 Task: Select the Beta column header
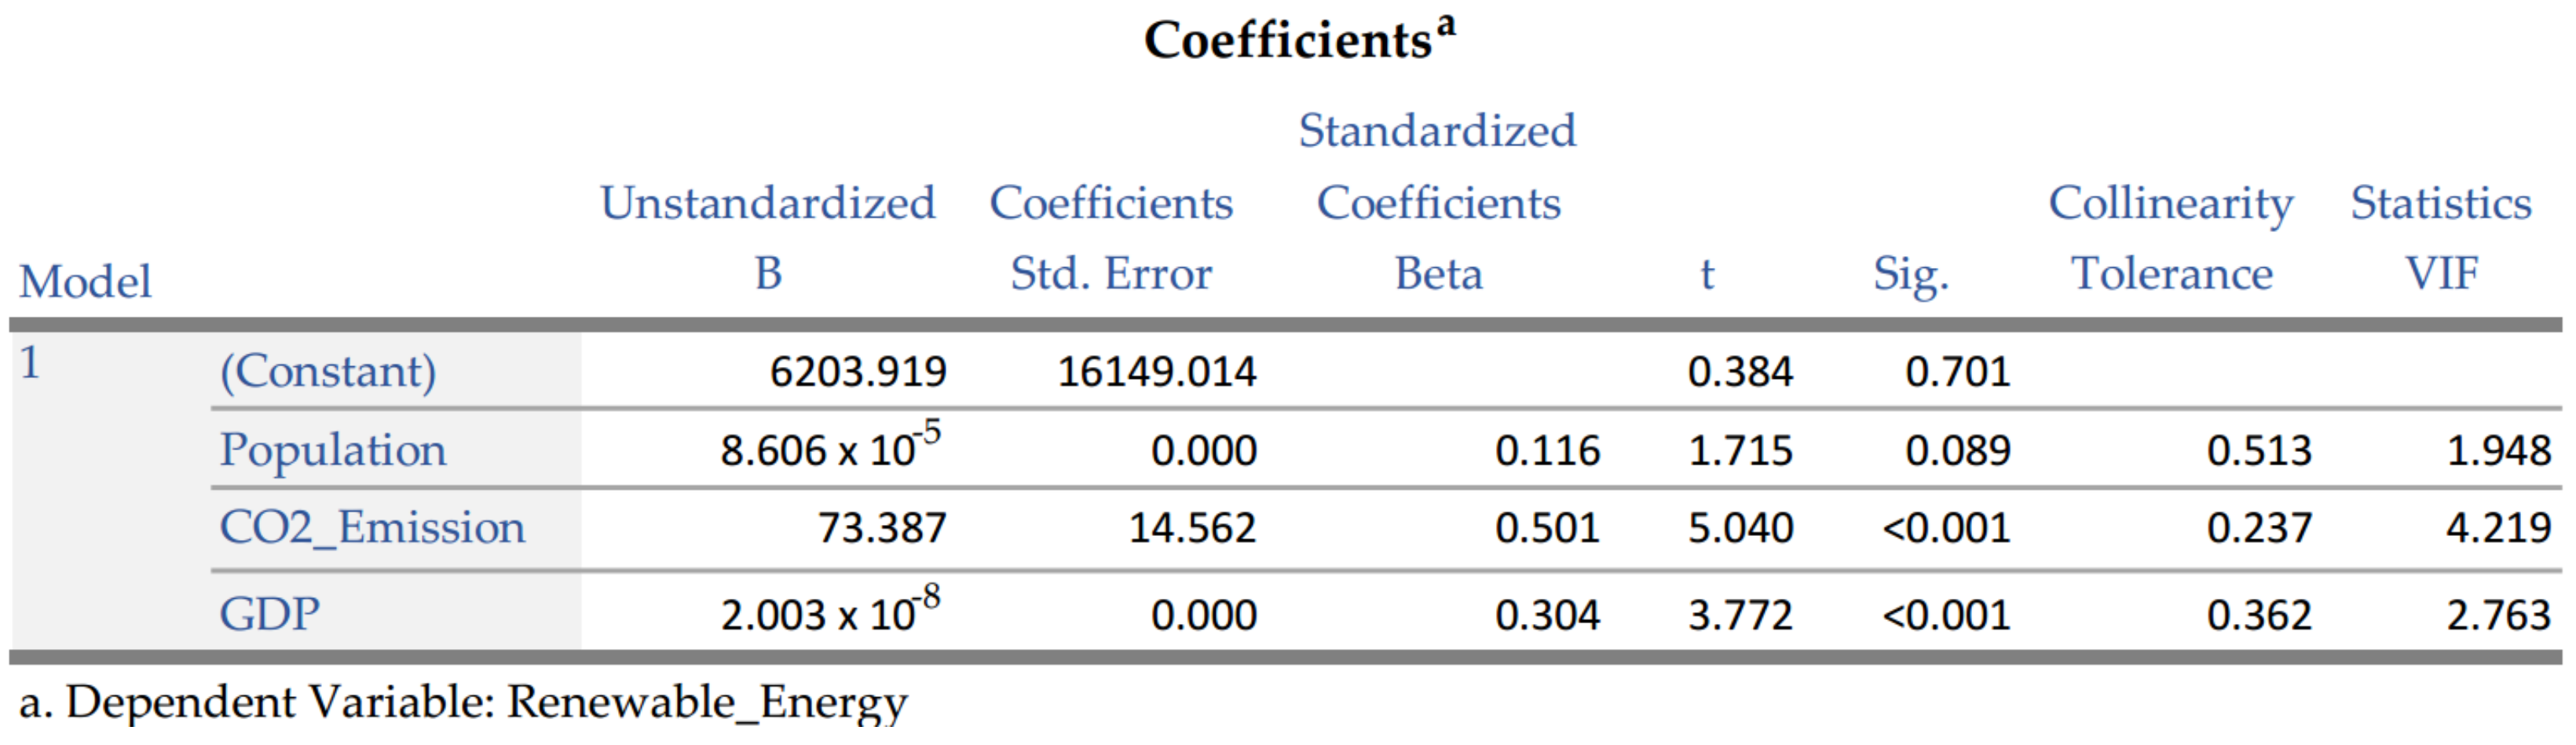tap(1438, 274)
